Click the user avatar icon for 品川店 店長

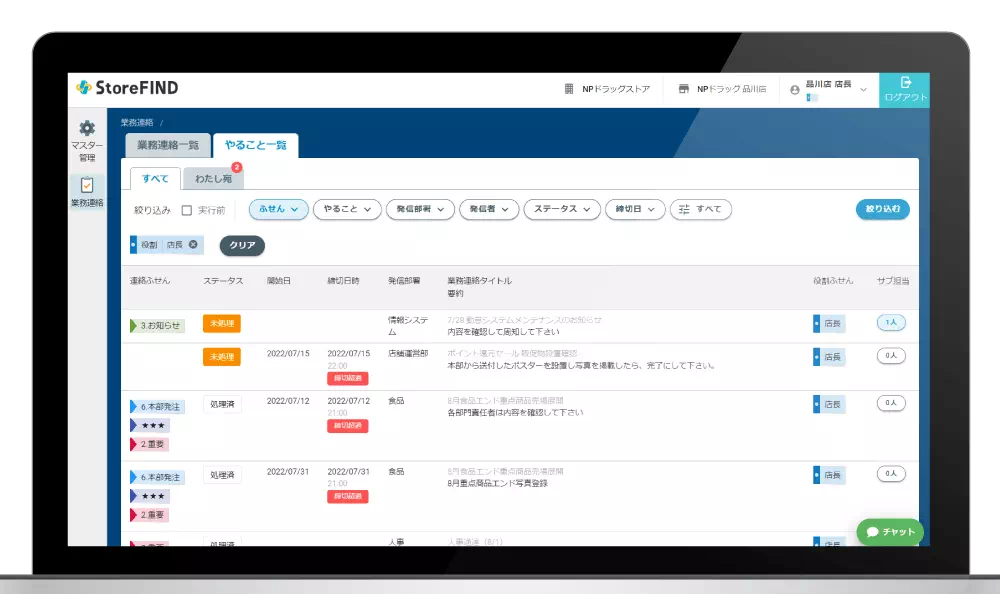[x=795, y=90]
